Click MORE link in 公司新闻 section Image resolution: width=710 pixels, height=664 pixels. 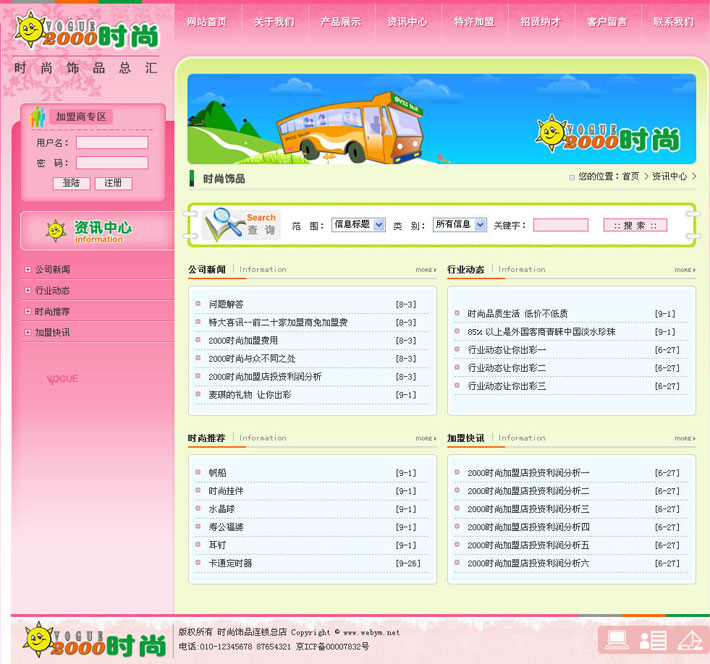(426, 270)
